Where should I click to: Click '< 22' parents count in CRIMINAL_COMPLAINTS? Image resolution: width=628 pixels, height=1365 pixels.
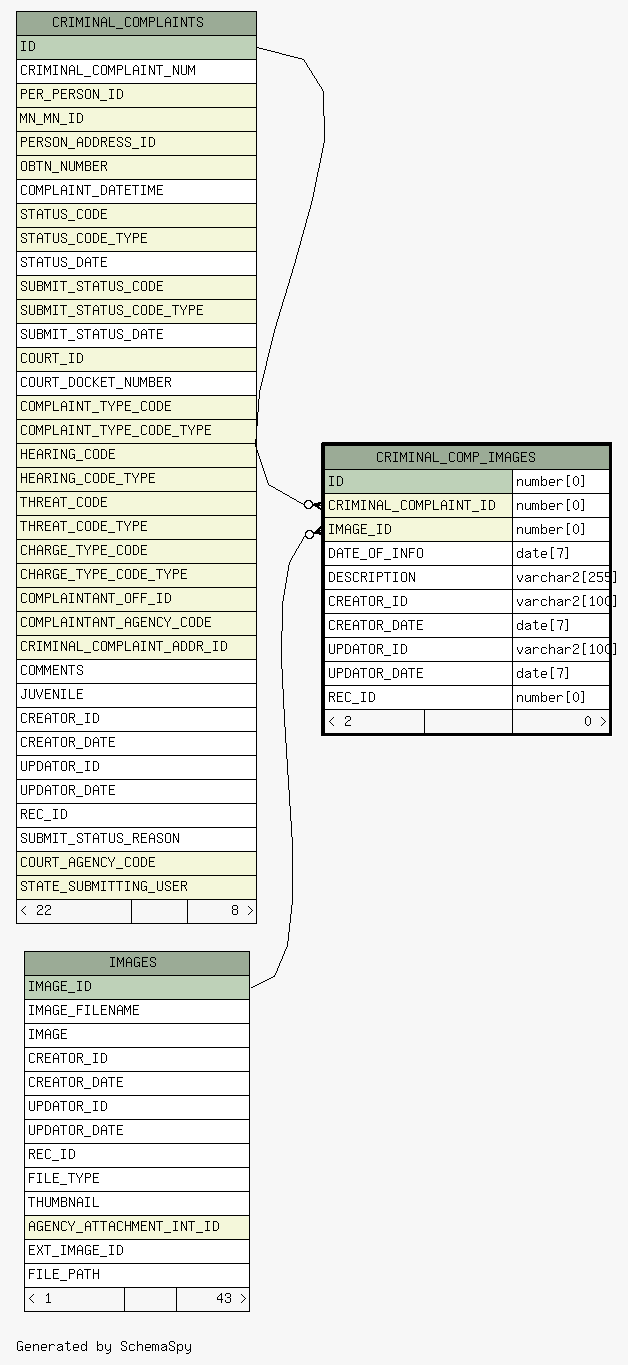[74, 911]
